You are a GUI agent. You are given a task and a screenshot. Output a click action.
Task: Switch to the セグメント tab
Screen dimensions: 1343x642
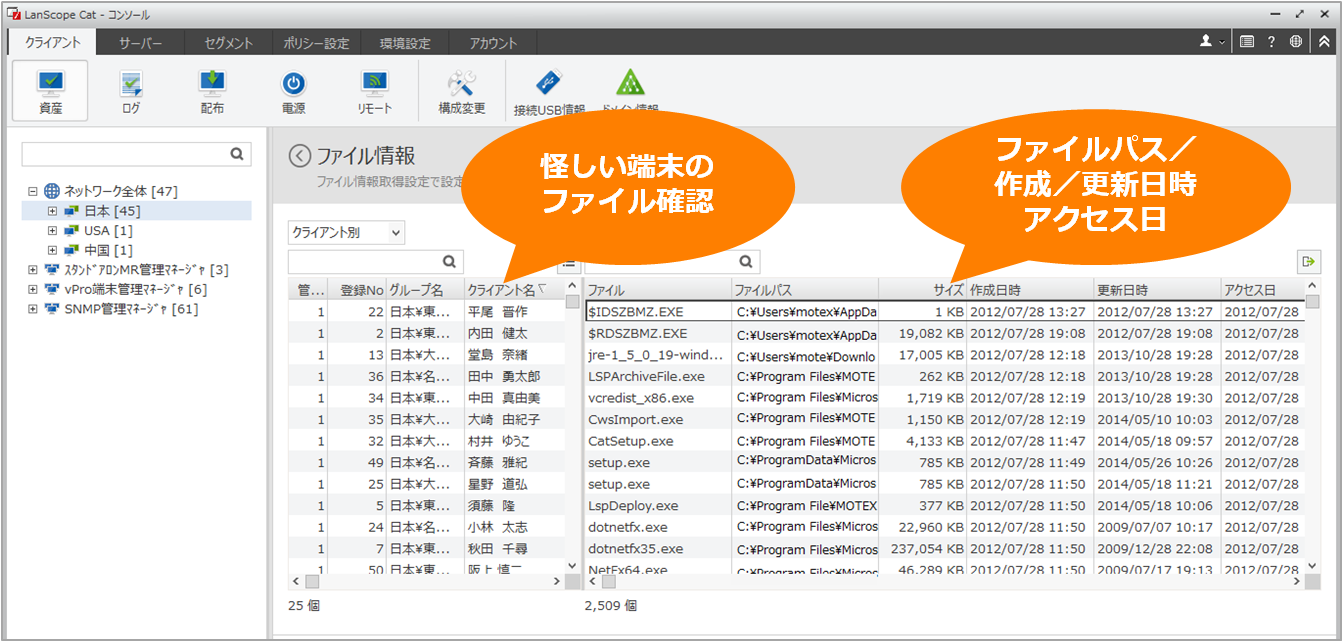[228, 43]
